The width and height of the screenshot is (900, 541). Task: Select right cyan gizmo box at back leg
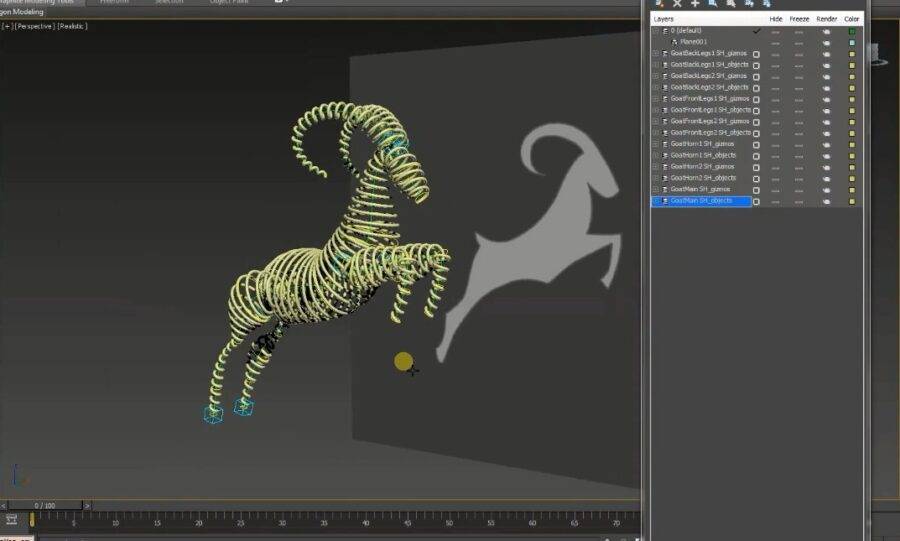pos(243,407)
